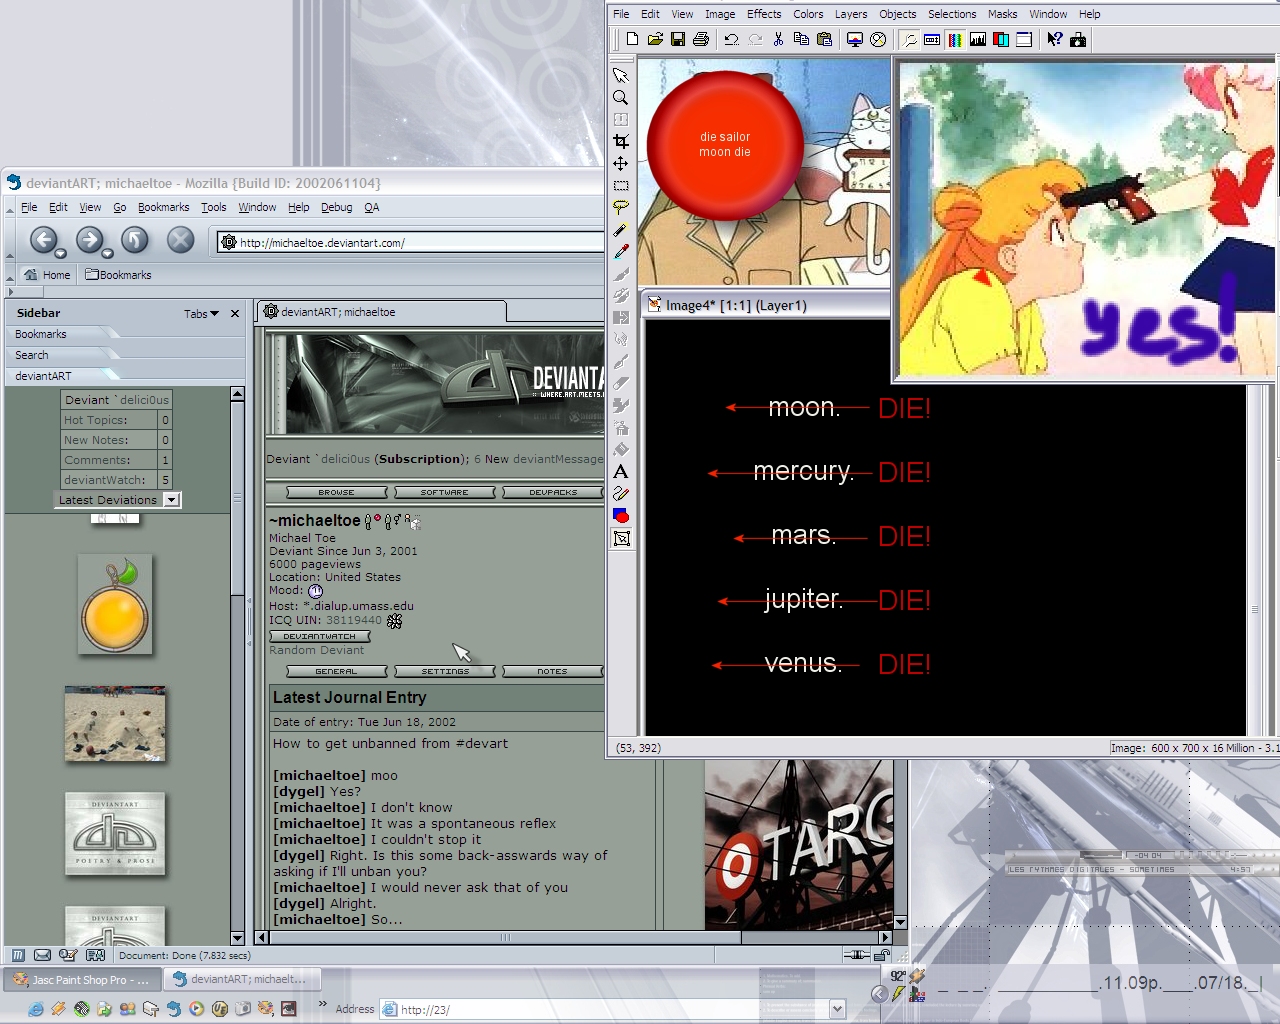Open the Masks menu
The width and height of the screenshot is (1280, 1024).
(1002, 14)
